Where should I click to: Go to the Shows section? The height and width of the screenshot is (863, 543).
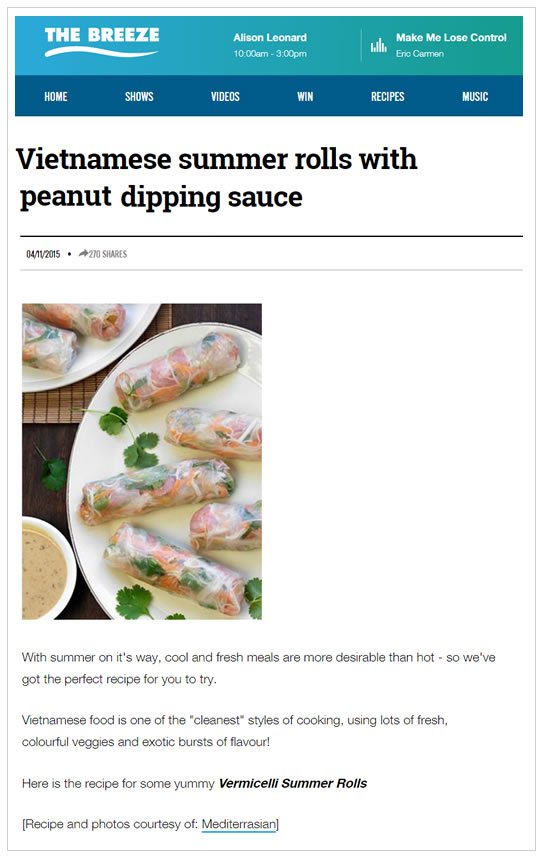tap(139, 96)
